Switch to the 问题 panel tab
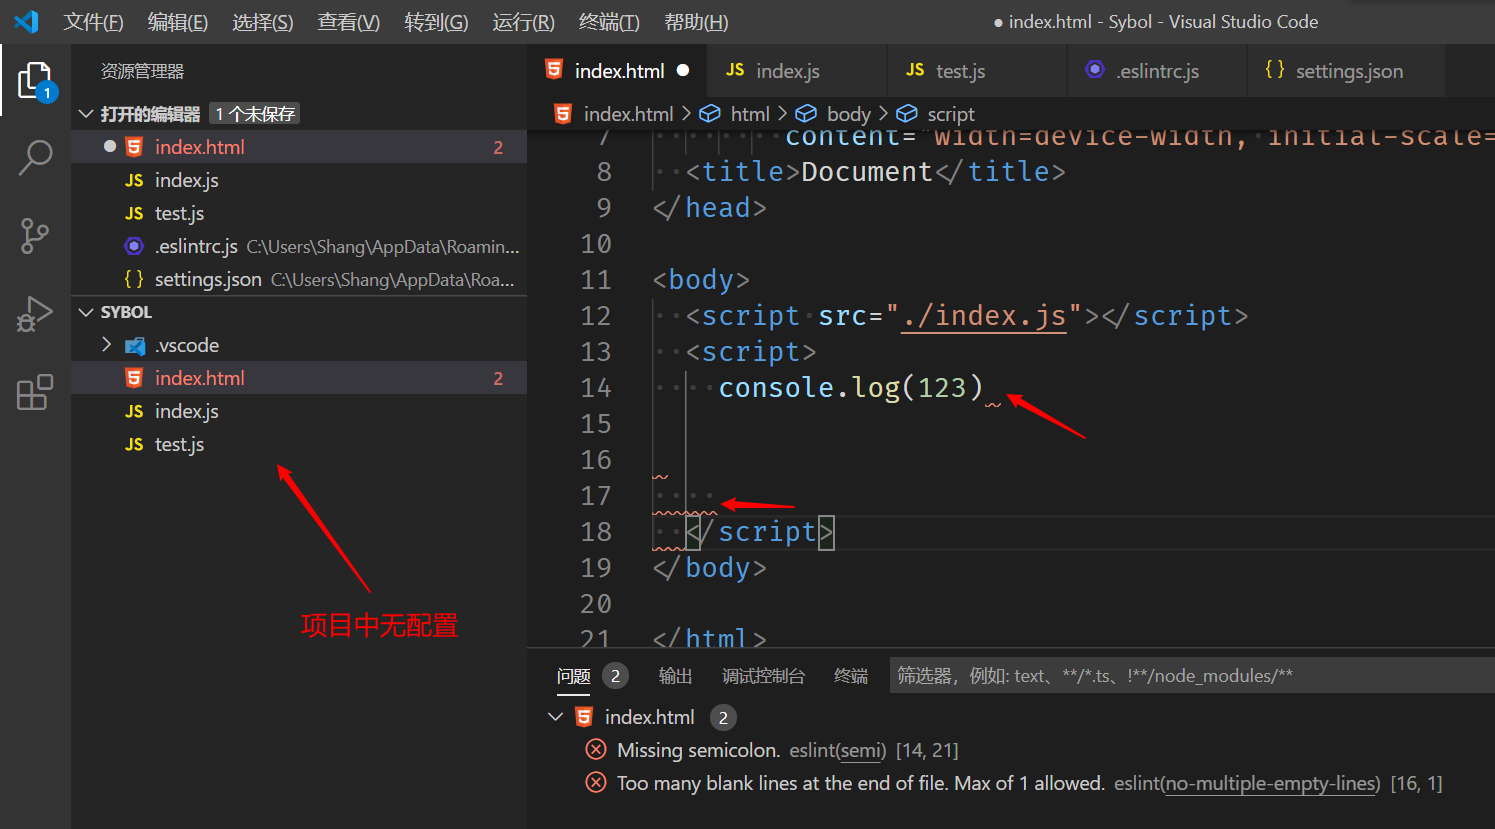This screenshot has height=829, width=1495. point(574,676)
